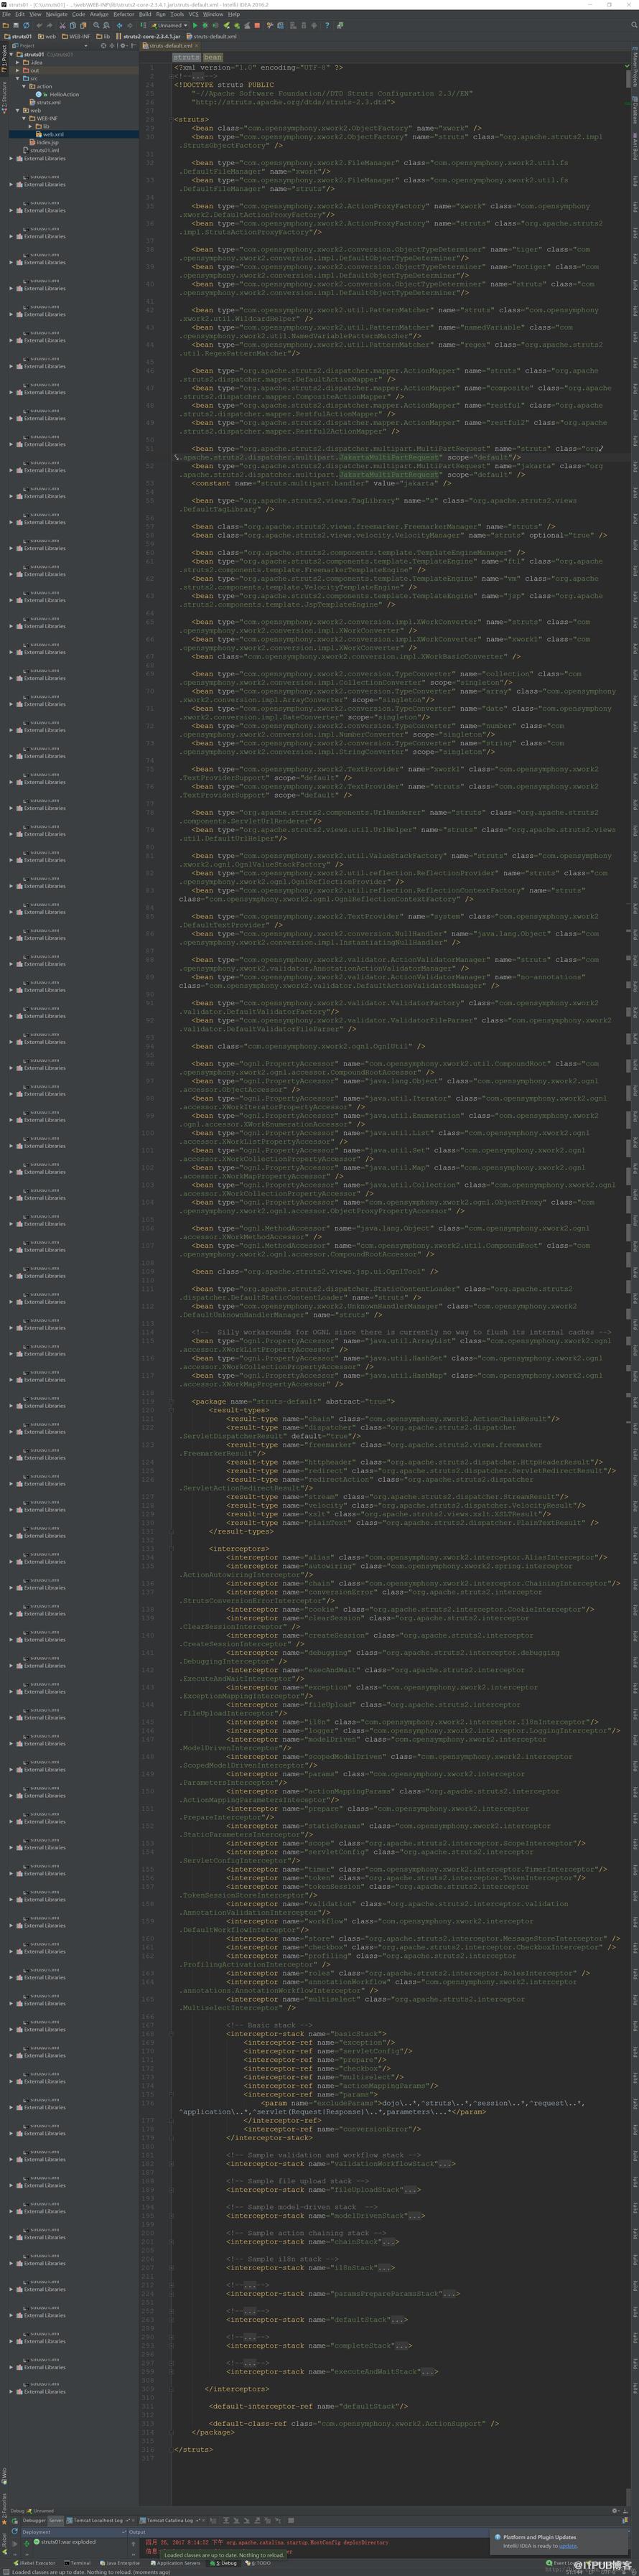Click the update link in the notification
Image resolution: width=639 pixels, height=2576 pixels.
tap(568, 2546)
